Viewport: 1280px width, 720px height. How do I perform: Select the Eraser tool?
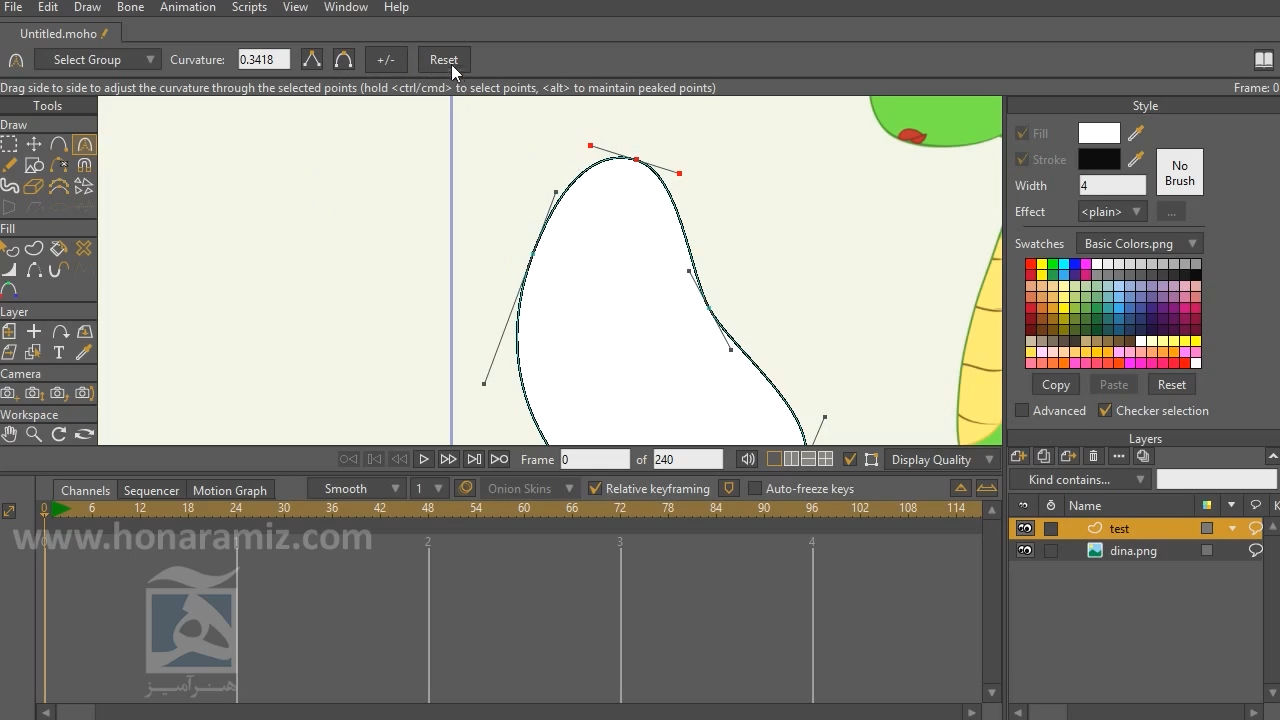coord(34,186)
